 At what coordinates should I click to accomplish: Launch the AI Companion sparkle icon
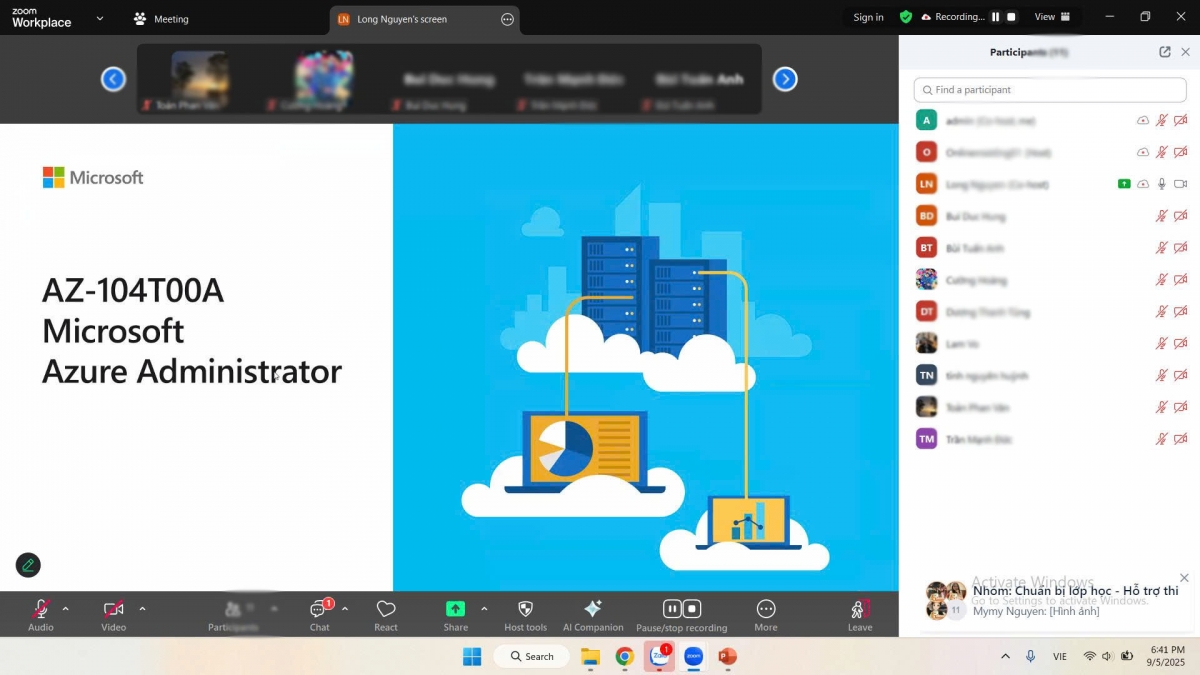[593, 609]
